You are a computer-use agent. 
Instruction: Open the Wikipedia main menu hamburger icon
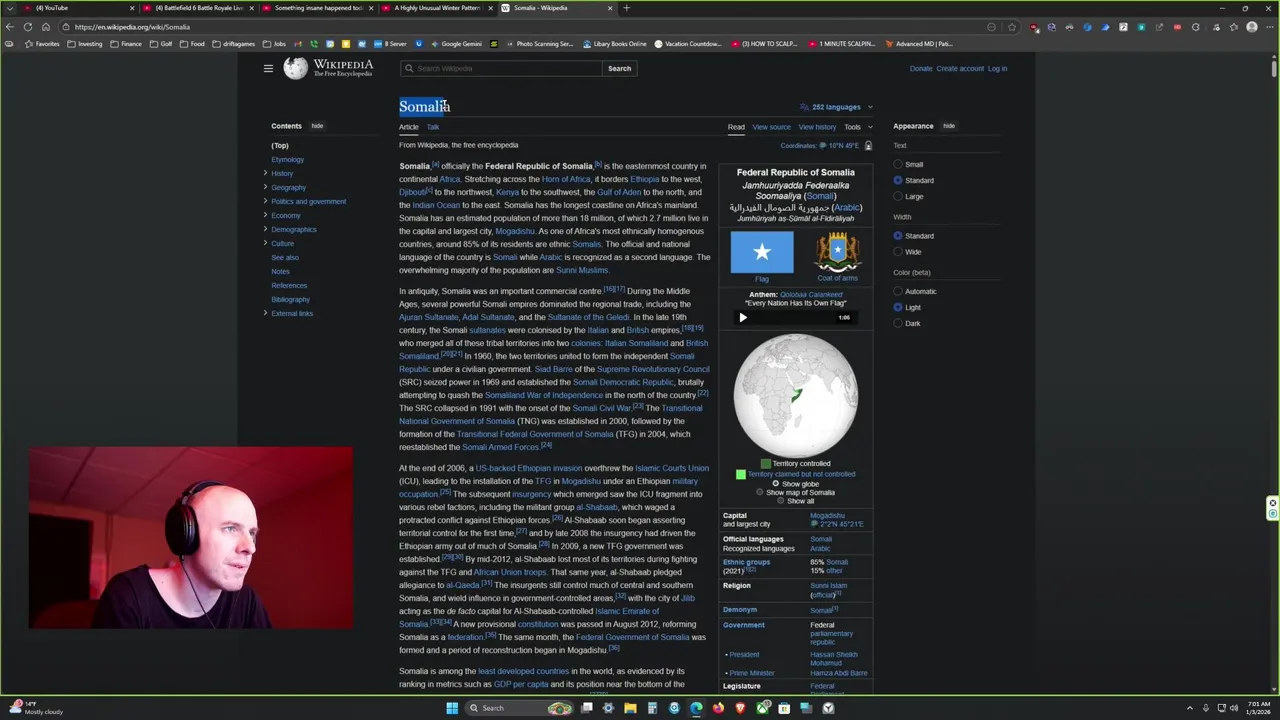[x=268, y=68]
